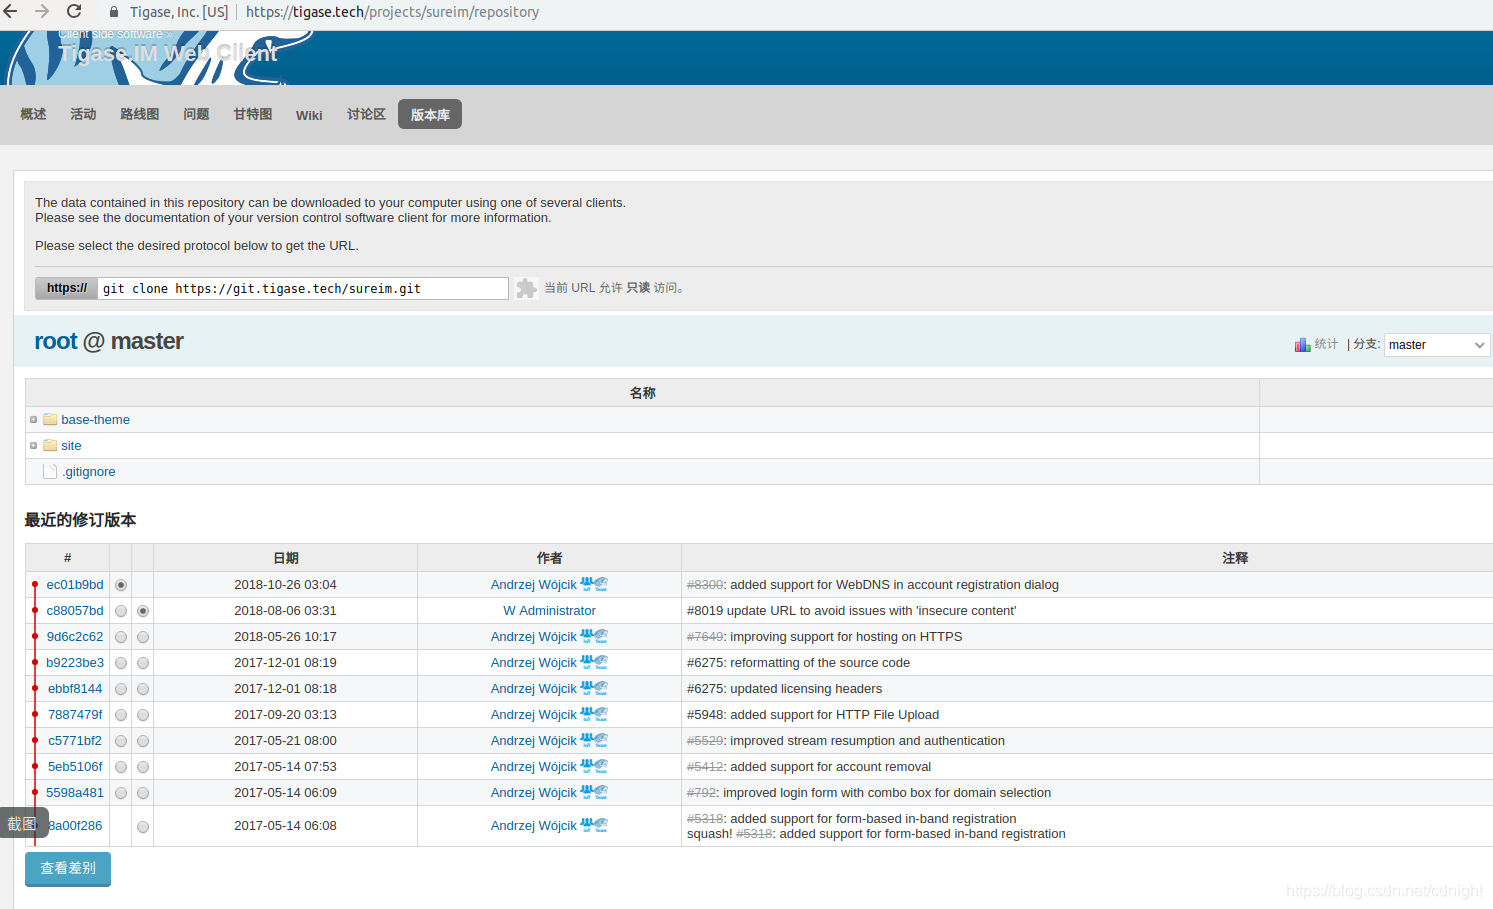Select first radio button for revision ebbf8144

pyautogui.click(x=121, y=689)
